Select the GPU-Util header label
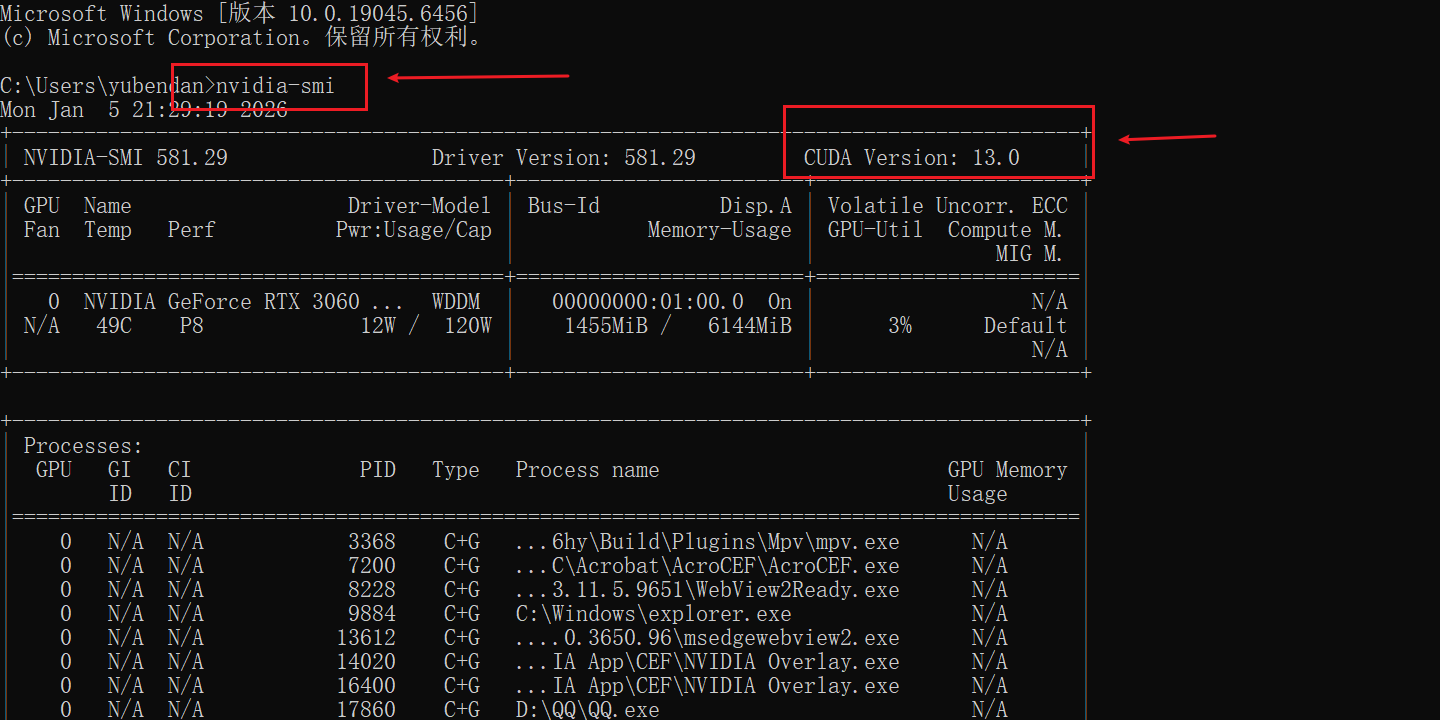 (875, 230)
